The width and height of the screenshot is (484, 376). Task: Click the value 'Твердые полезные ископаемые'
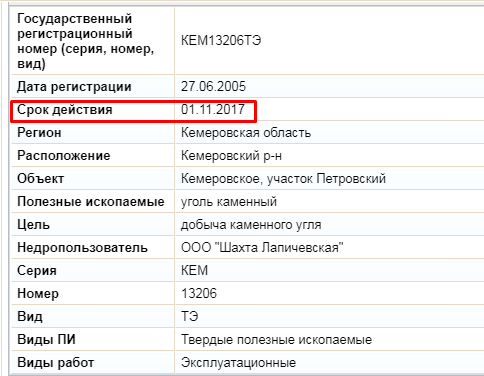coord(277,340)
